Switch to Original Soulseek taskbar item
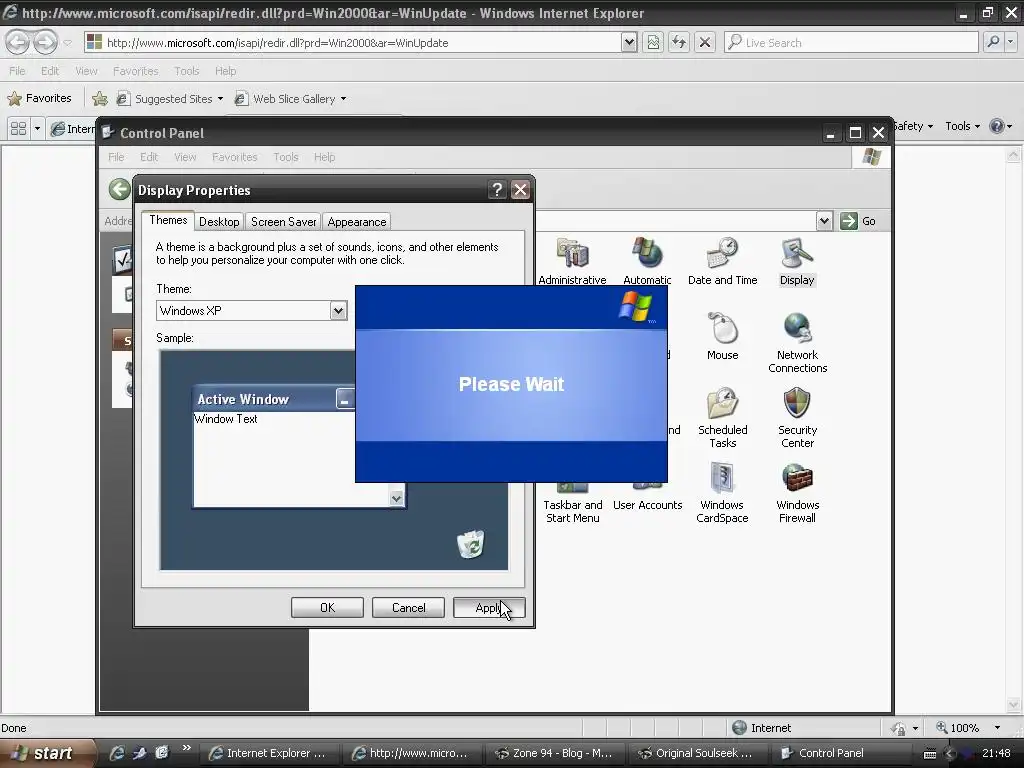Screen dimensions: 1024x768 coord(697,753)
